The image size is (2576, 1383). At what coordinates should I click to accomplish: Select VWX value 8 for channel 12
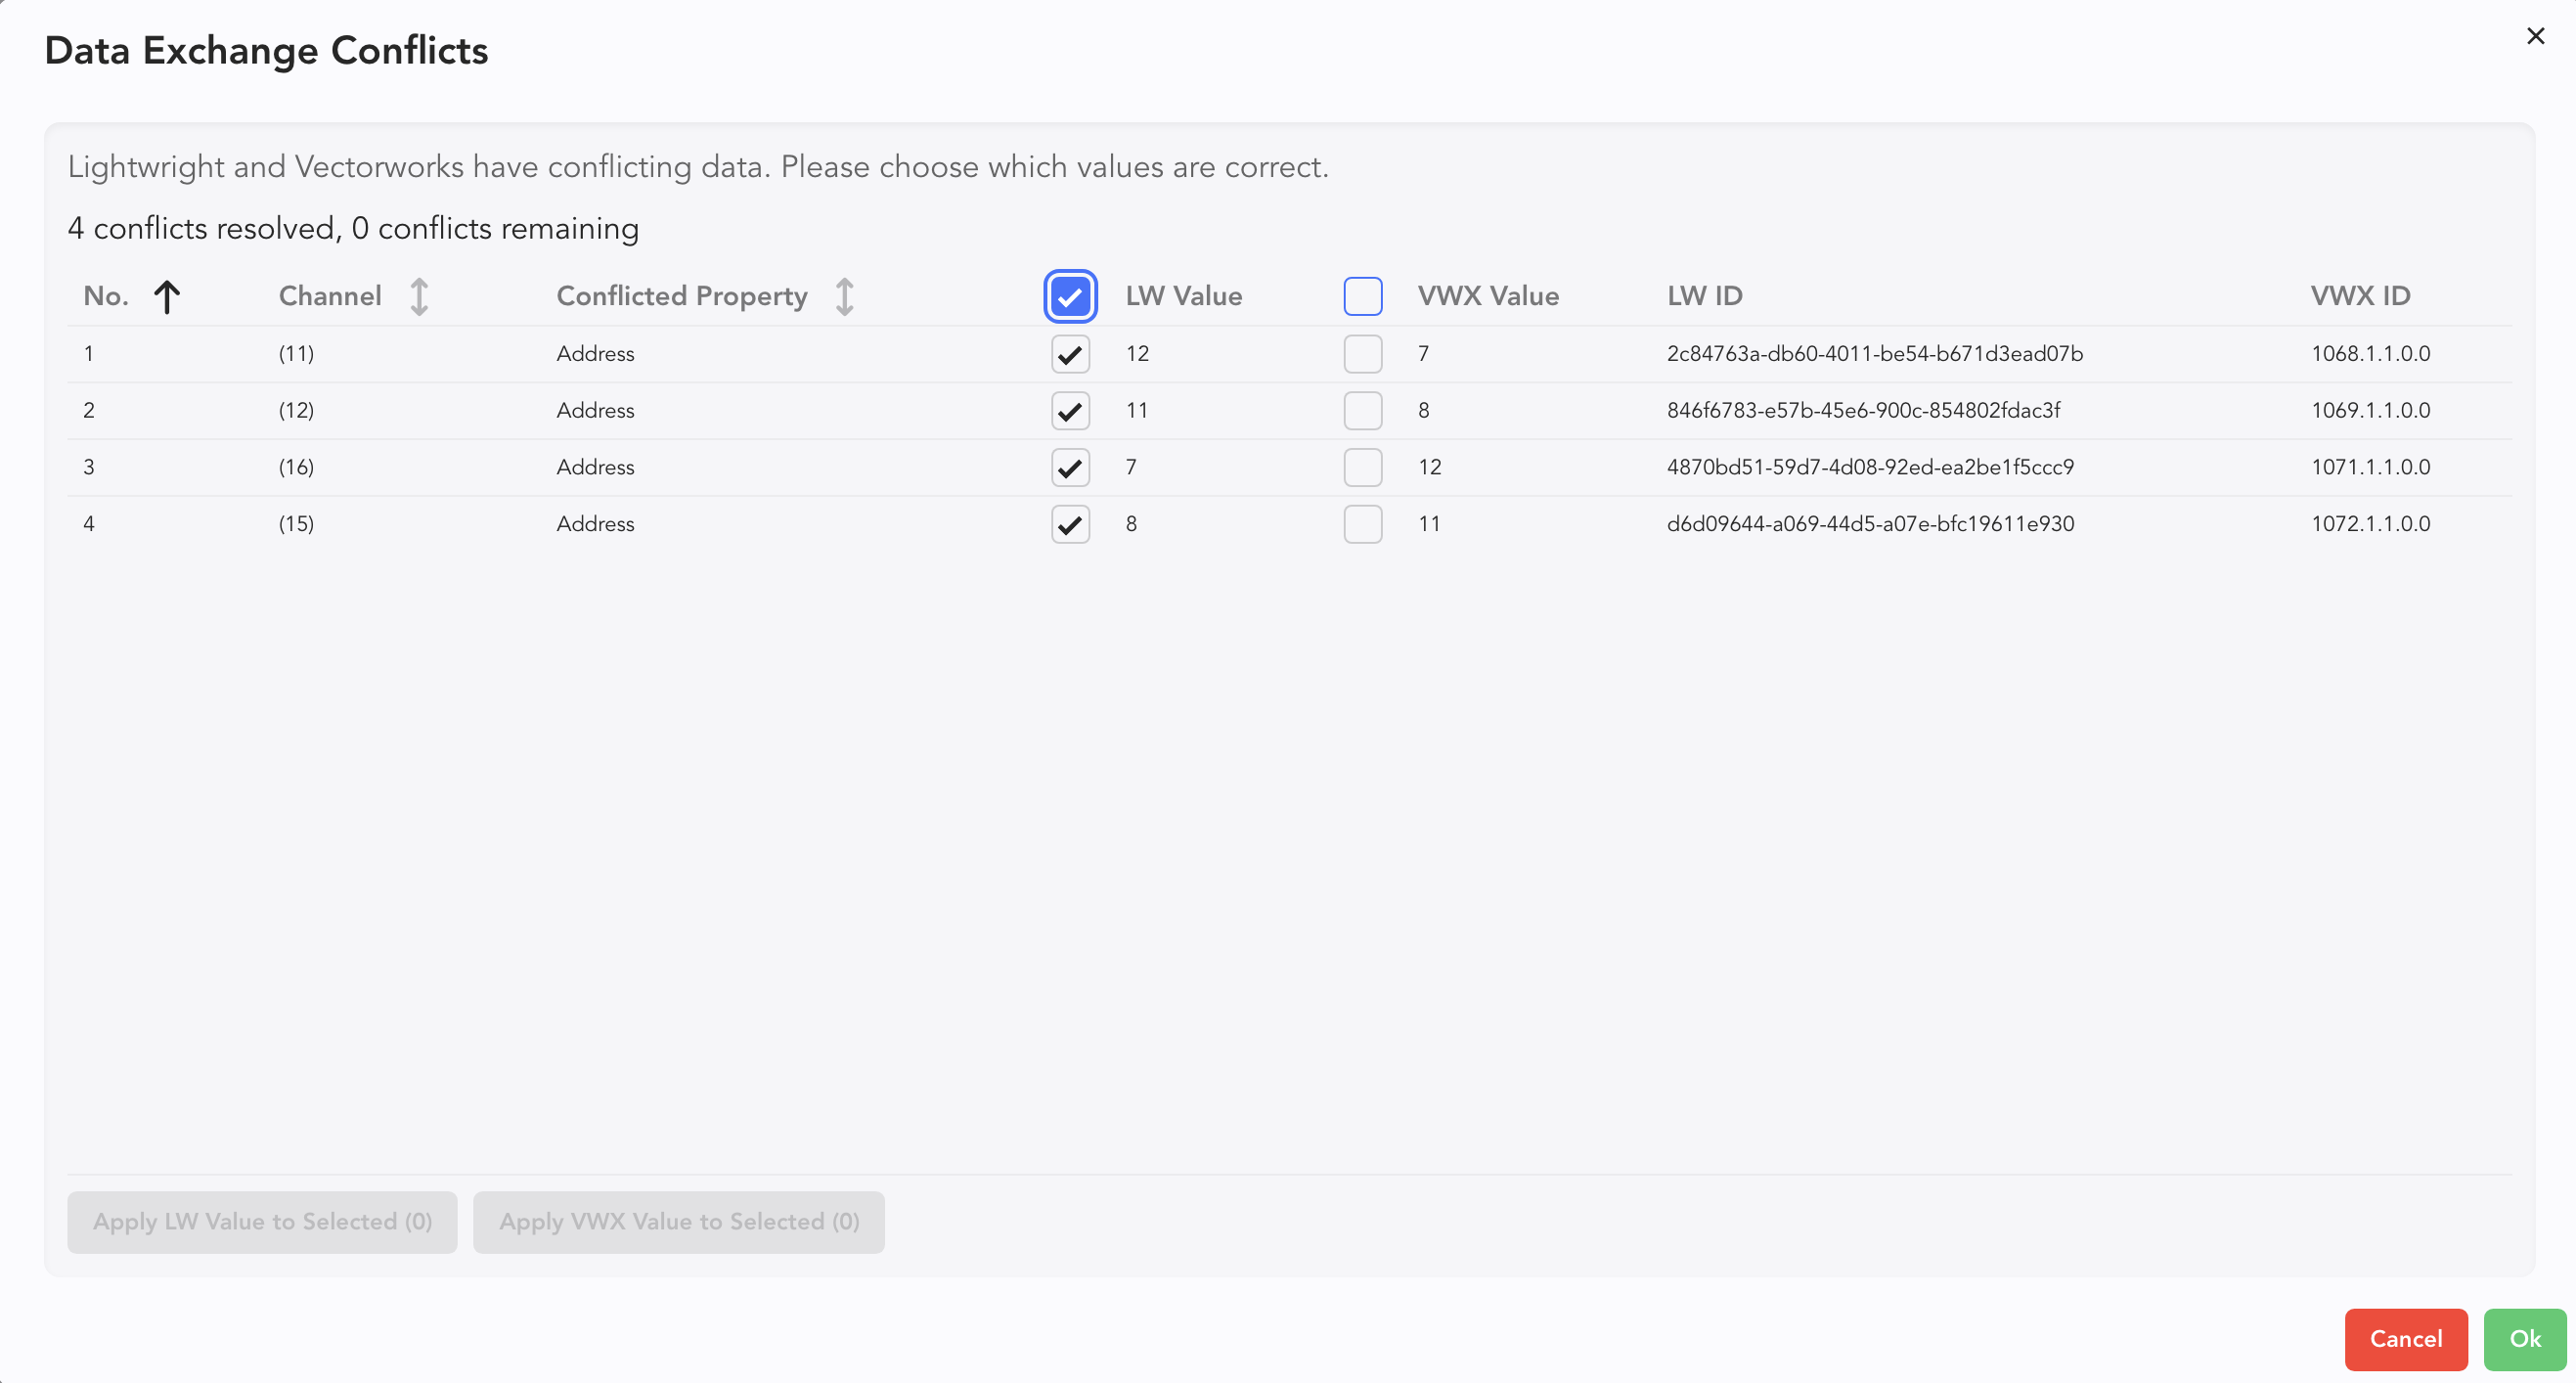click(x=1362, y=411)
